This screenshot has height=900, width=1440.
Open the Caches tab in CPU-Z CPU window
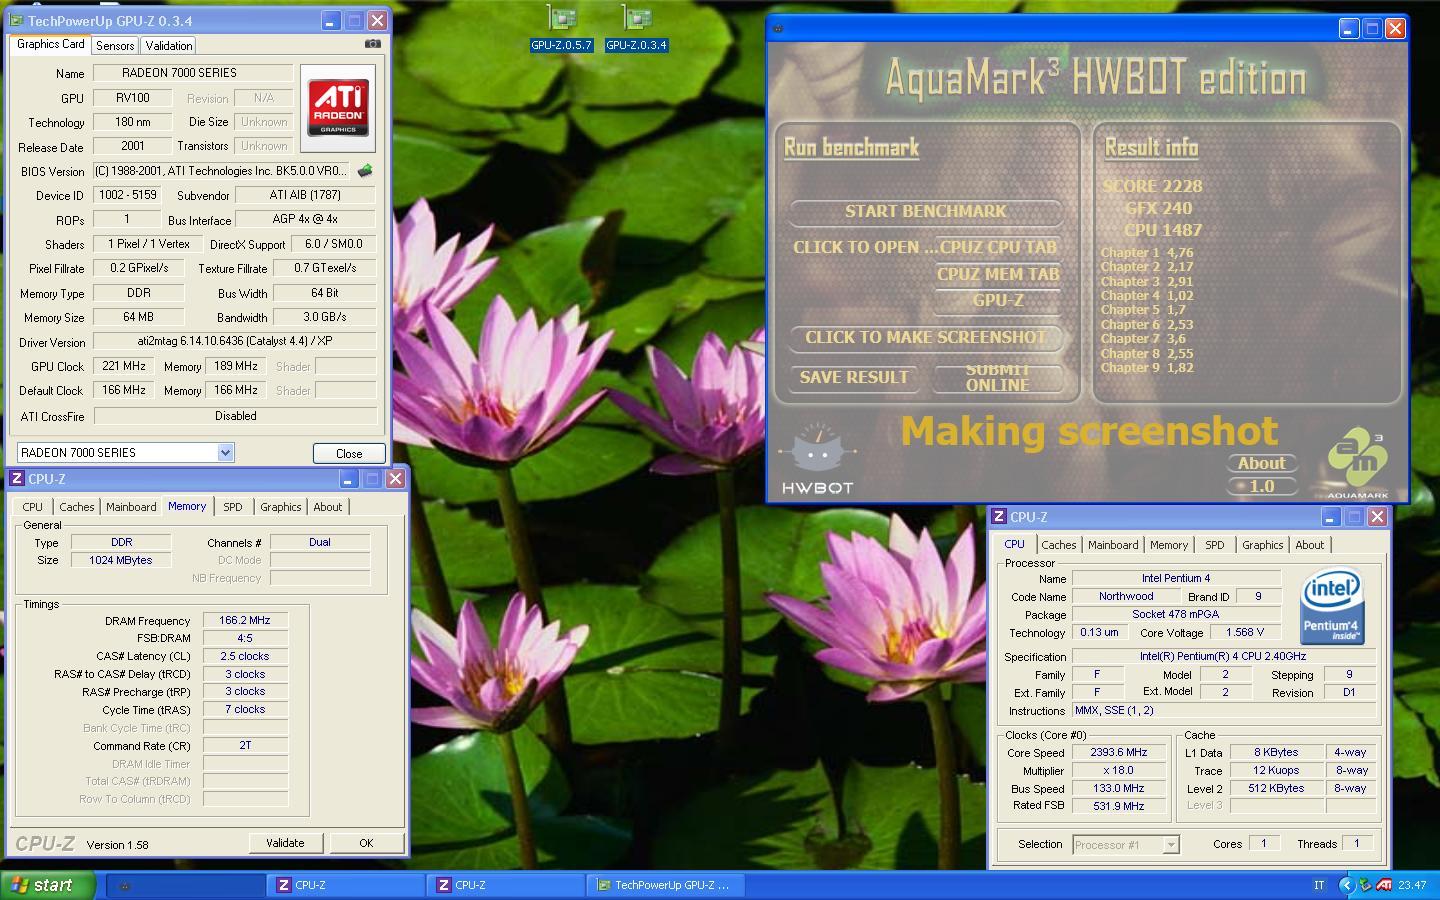pyautogui.click(x=1058, y=545)
